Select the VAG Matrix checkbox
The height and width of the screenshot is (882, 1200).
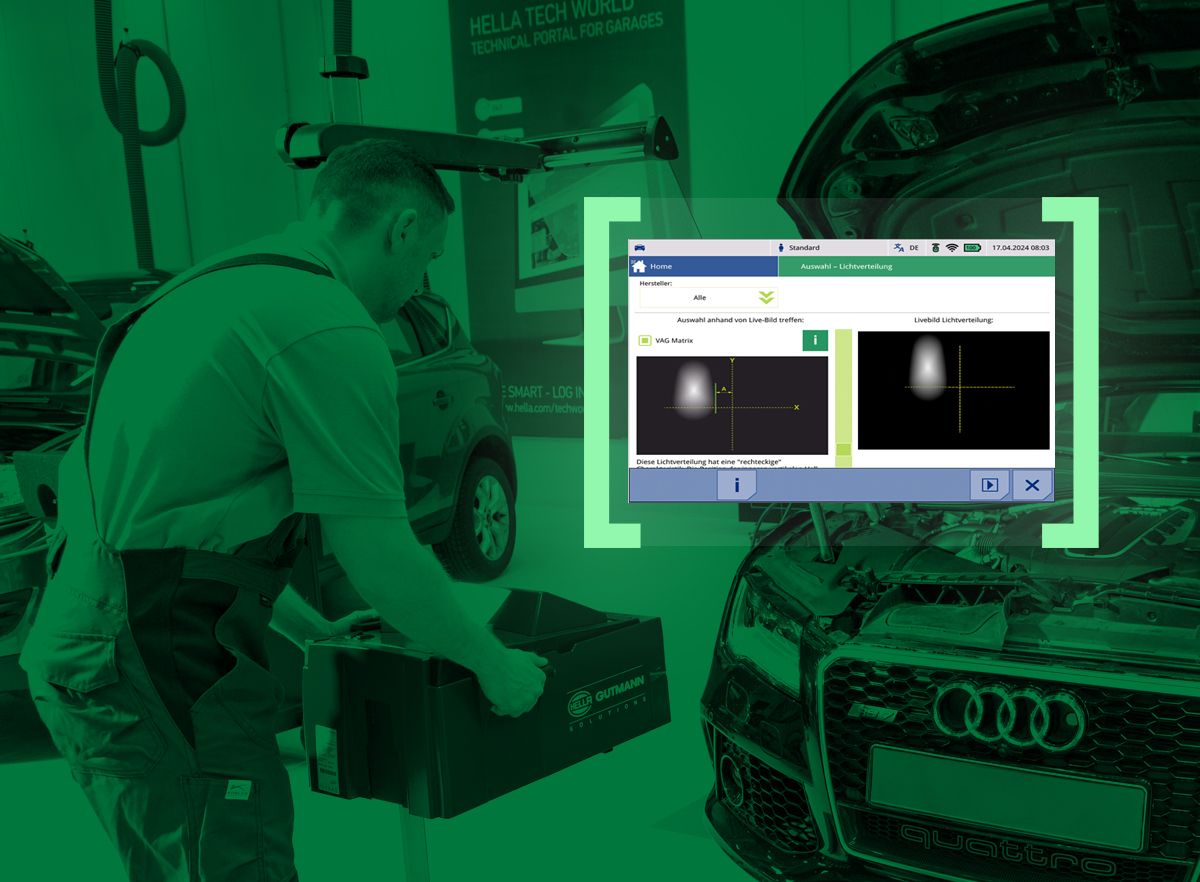pos(645,341)
